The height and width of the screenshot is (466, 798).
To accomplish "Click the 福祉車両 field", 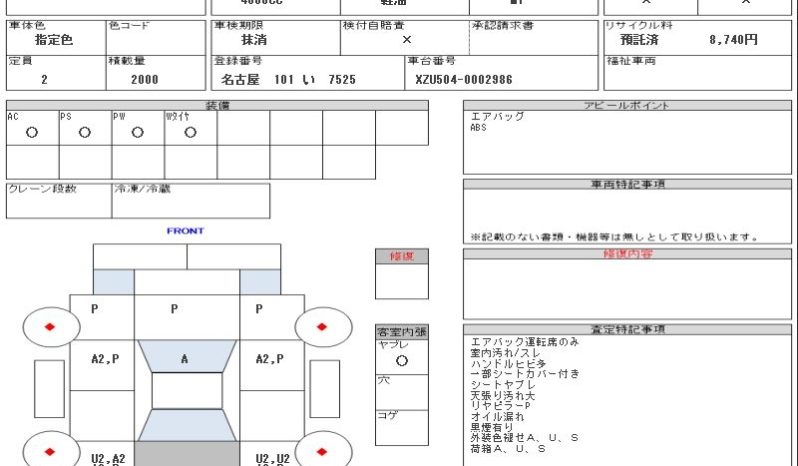I will (x=698, y=73).
